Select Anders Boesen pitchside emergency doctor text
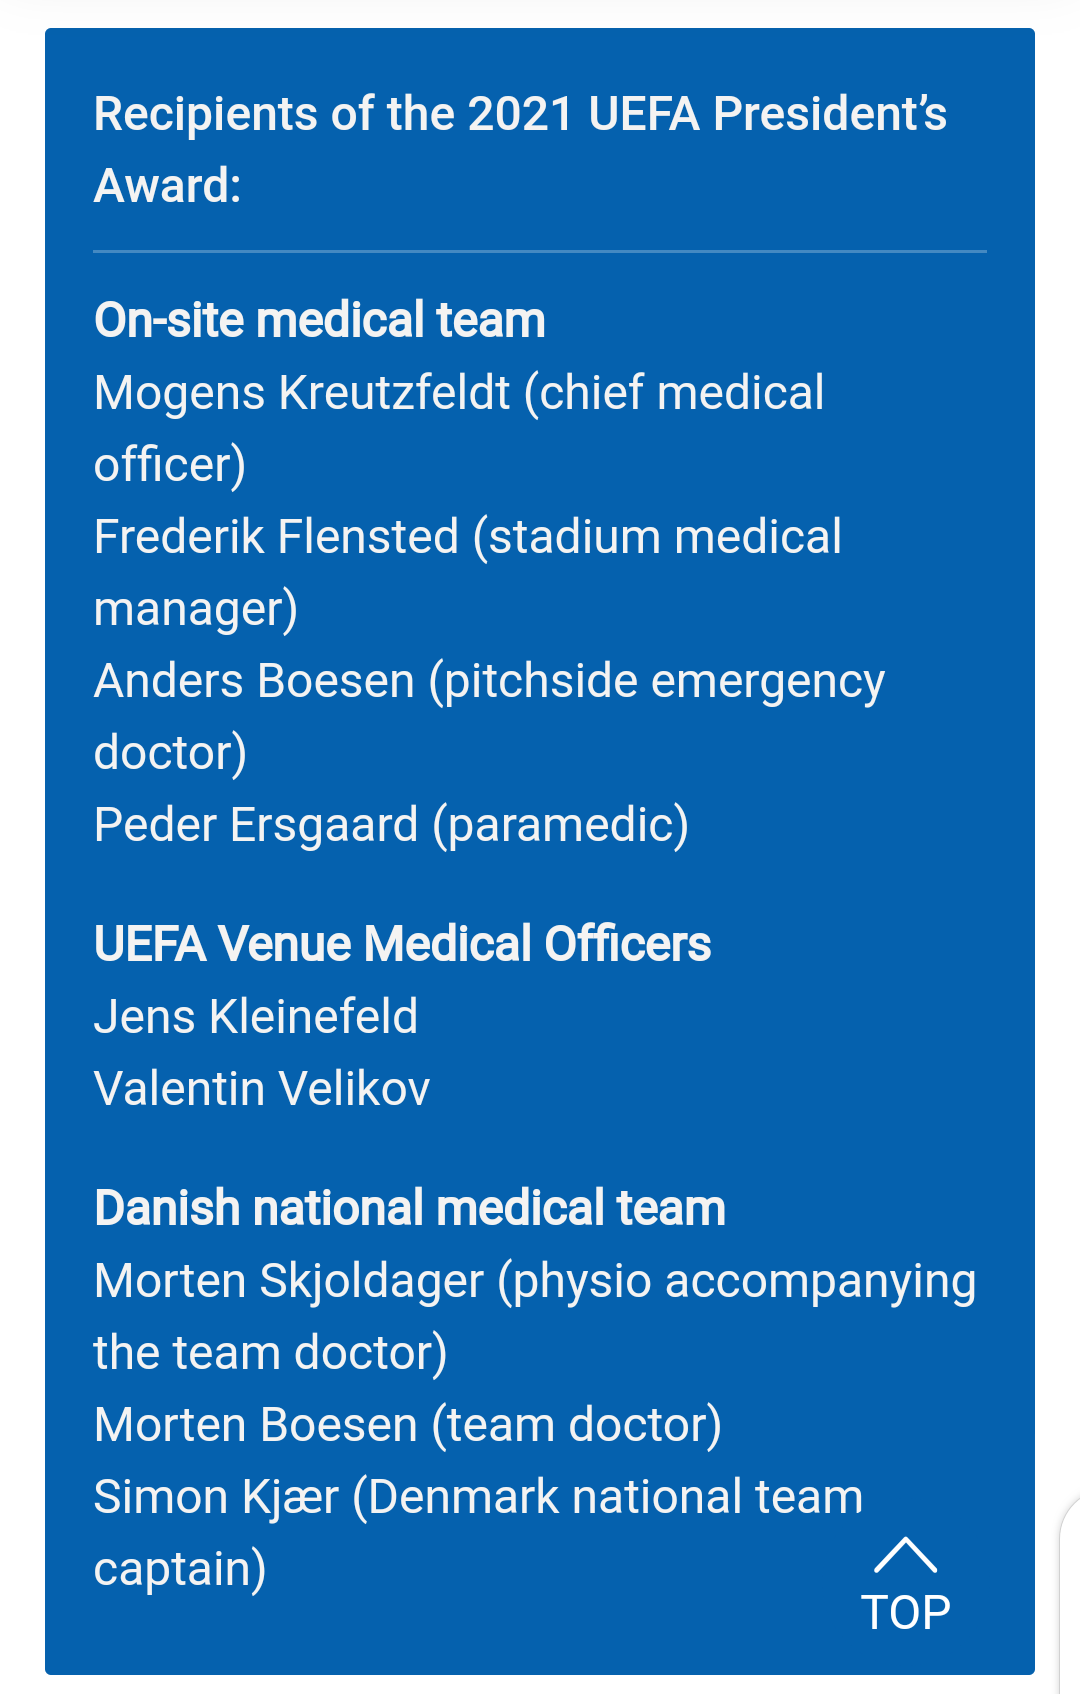1080x1694 pixels. click(489, 716)
